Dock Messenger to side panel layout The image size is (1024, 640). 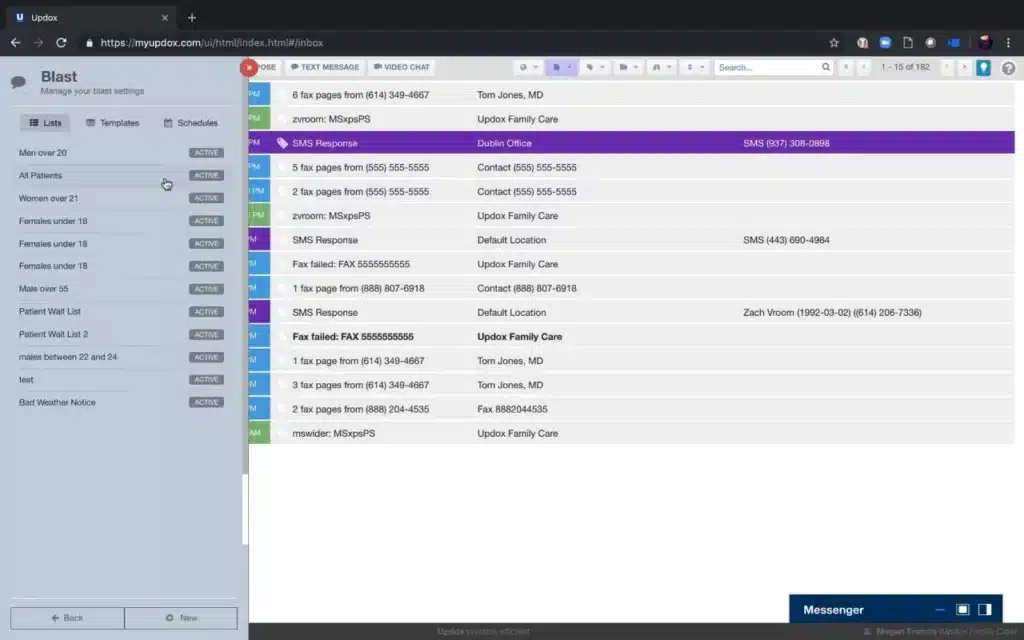click(x=985, y=609)
